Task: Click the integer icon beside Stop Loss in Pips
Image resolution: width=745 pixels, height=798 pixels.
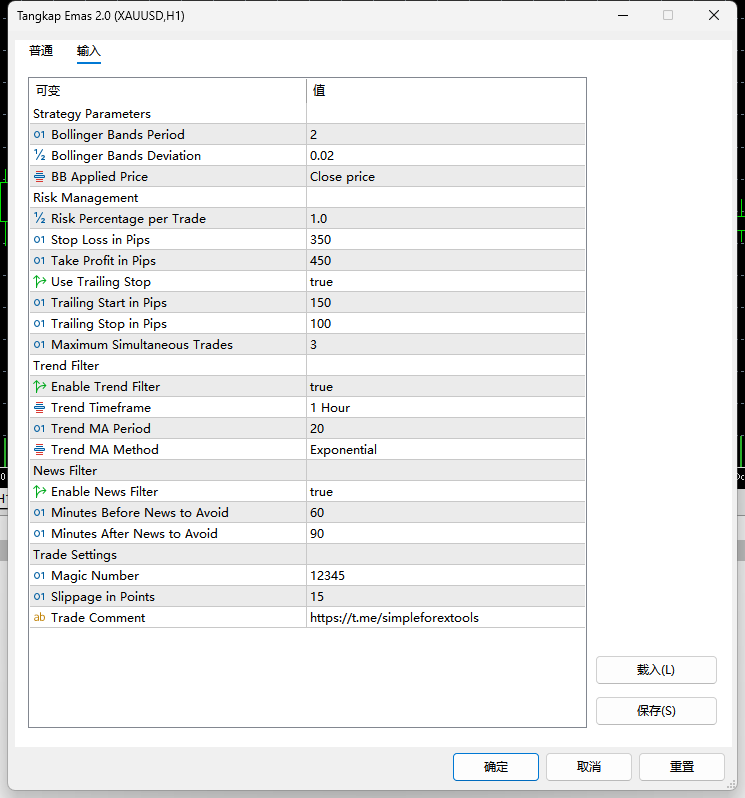Action: click(x=39, y=240)
